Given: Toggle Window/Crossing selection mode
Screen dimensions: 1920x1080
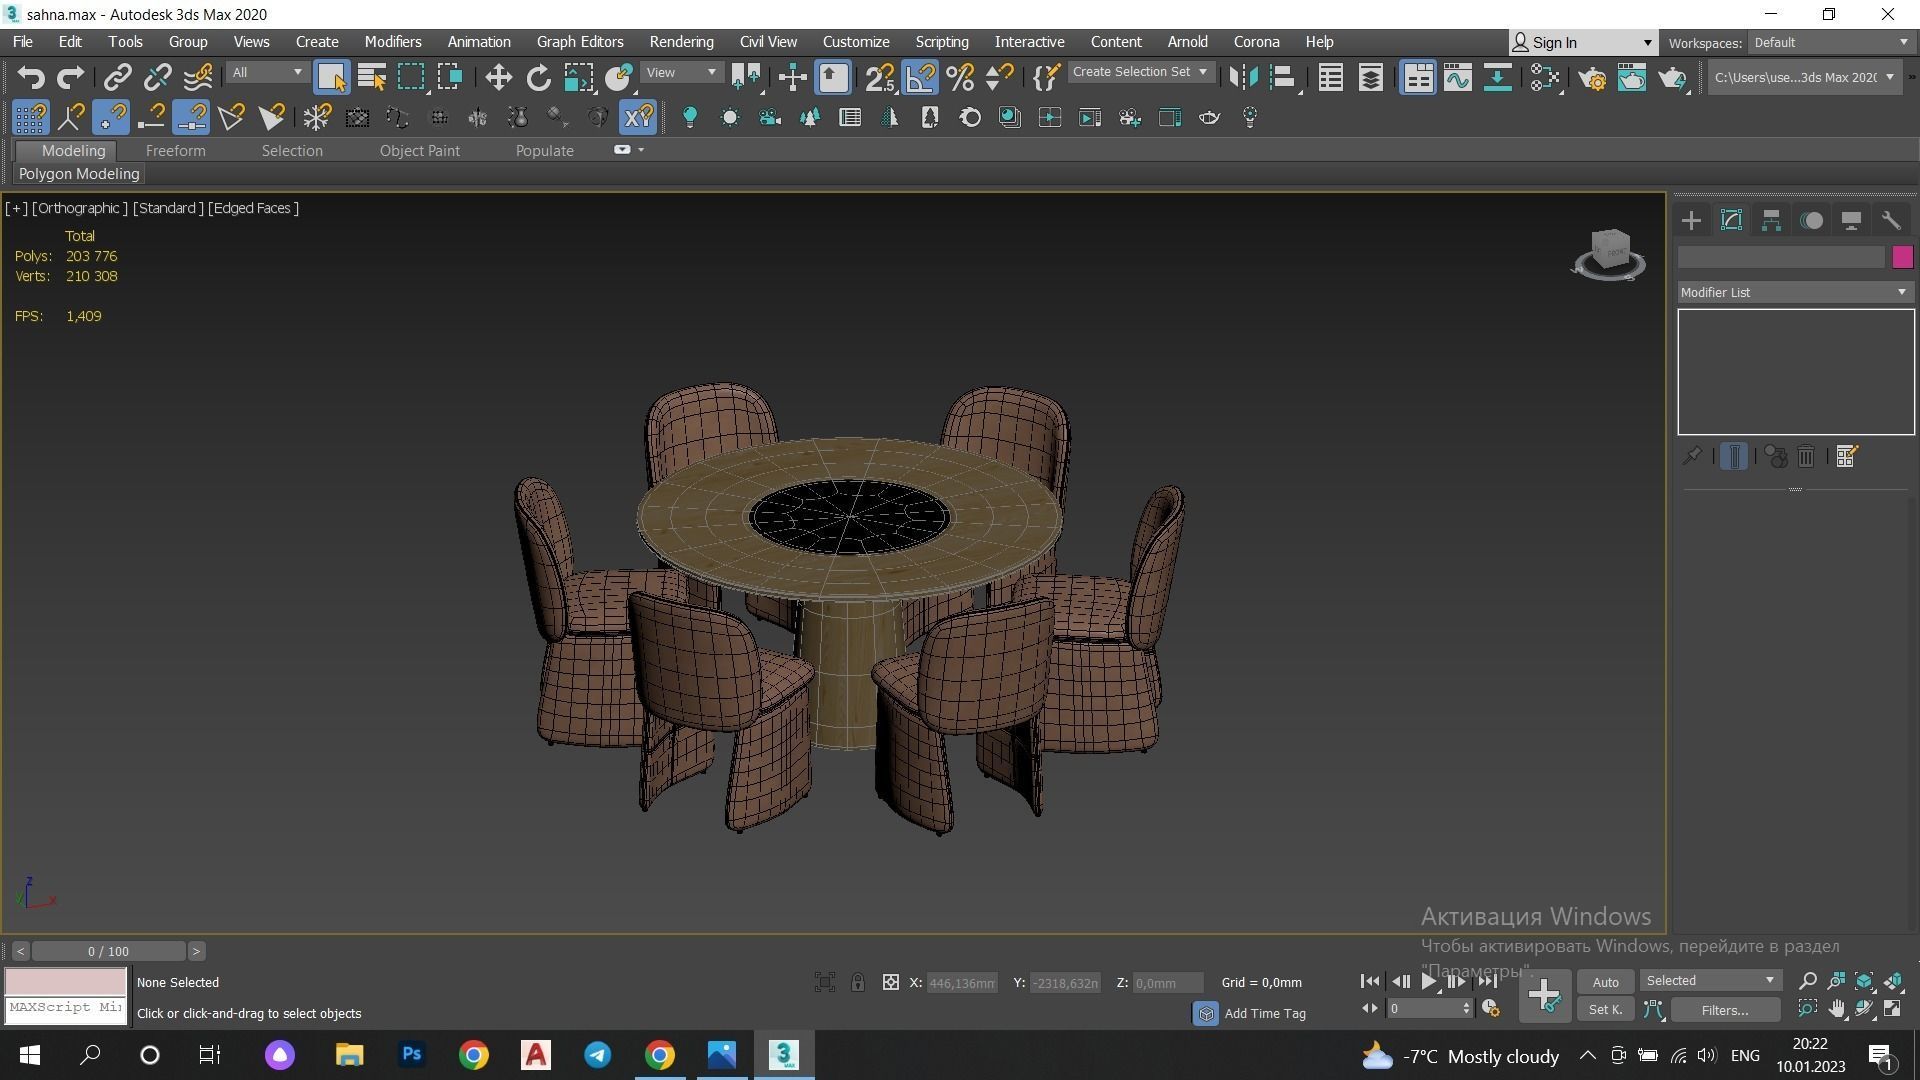Looking at the screenshot, I should (x=450, y=77).
